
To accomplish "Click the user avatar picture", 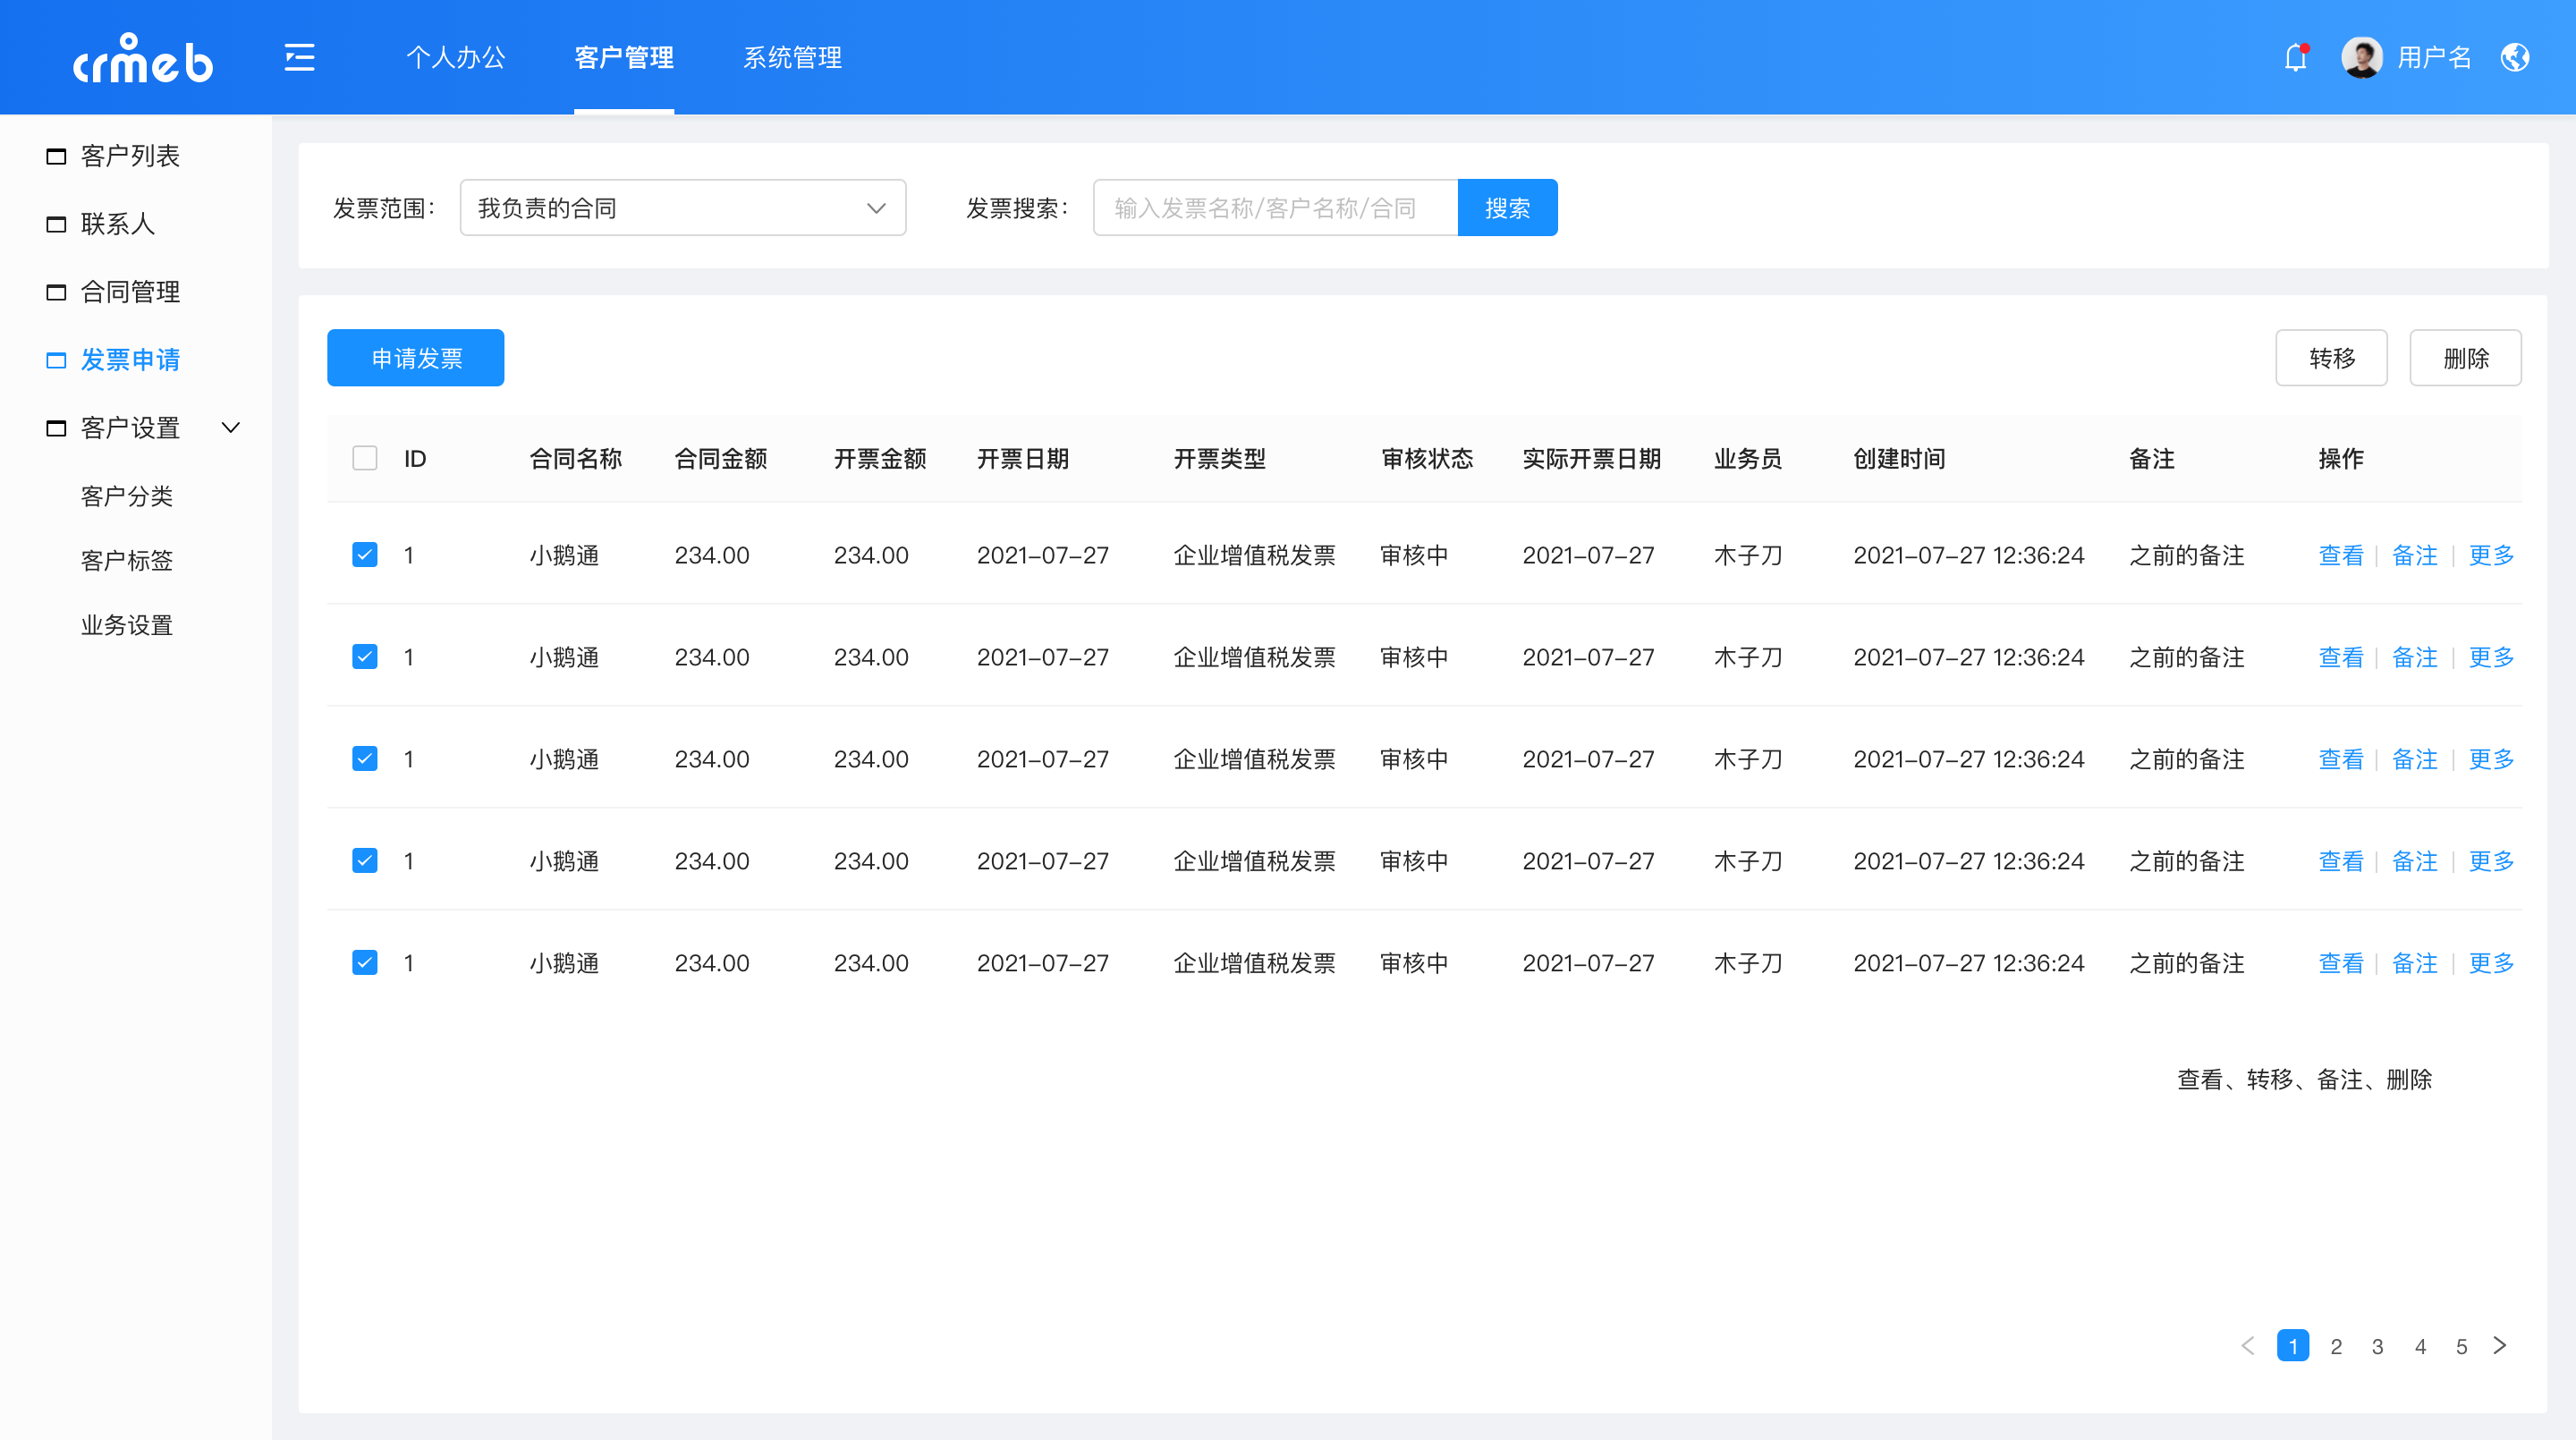I will click(2362, 58).
